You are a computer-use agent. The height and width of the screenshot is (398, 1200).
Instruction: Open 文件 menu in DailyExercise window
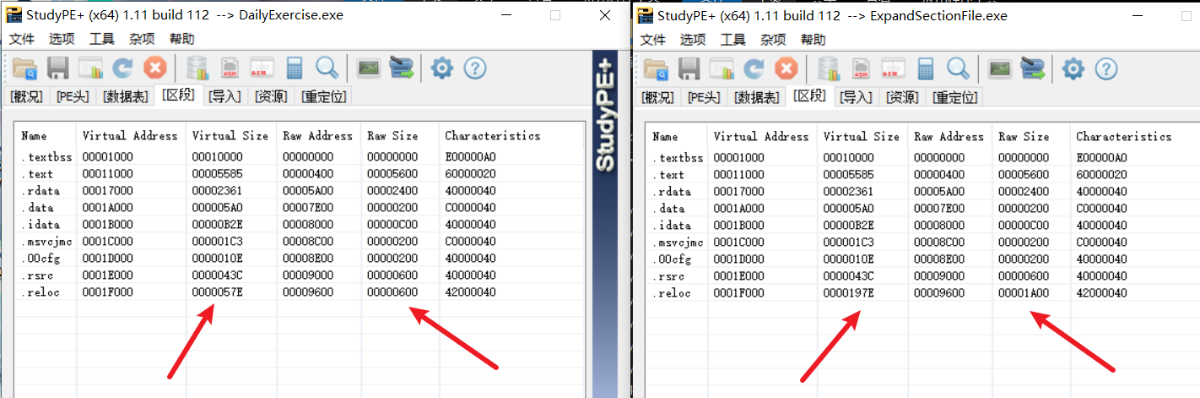tap(22, 39)
